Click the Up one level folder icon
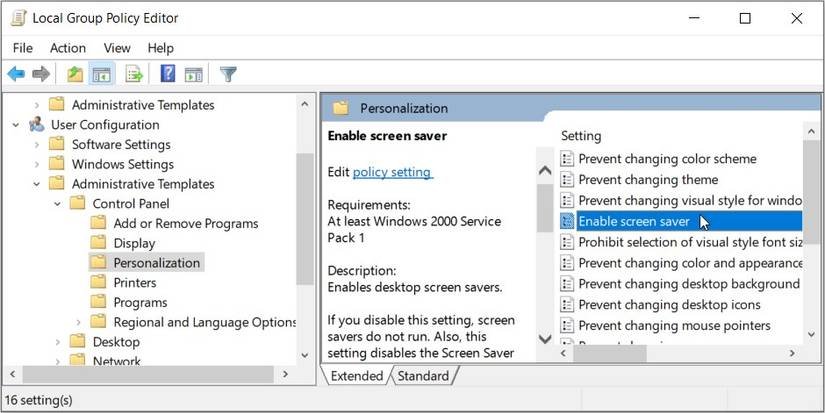The height and width of the screenshot is (413, 825). coord(75,74)
